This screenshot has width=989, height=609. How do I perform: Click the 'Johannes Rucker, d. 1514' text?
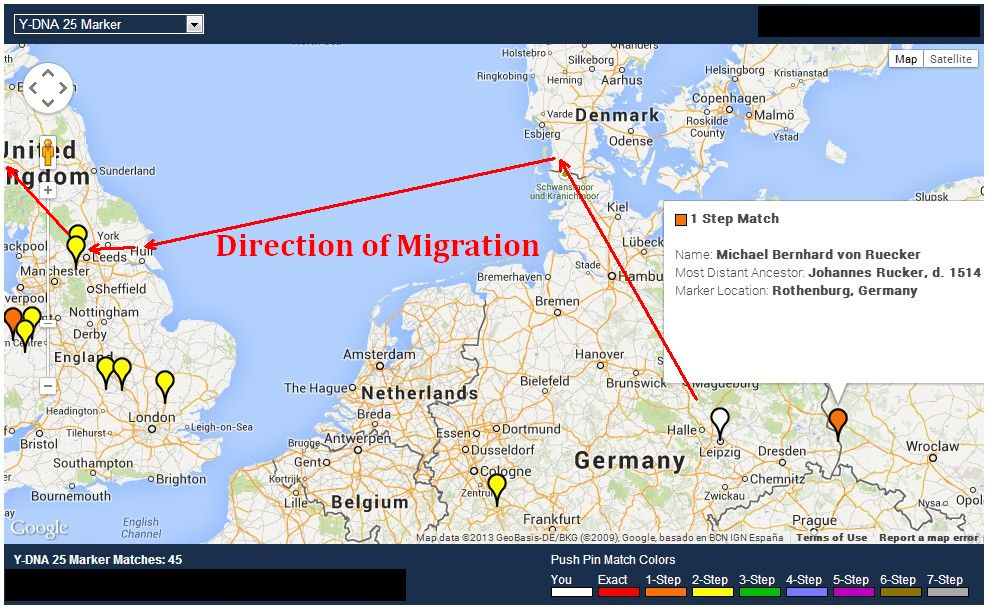(894, 273)
